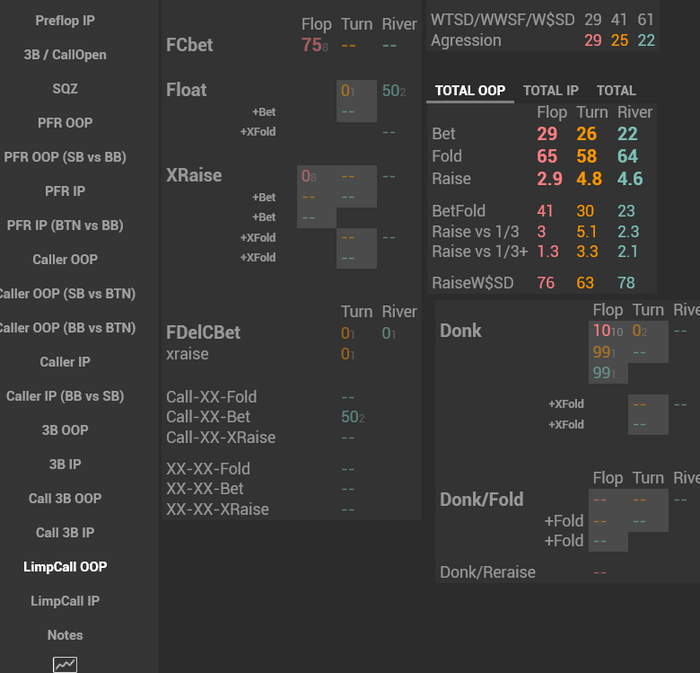
Task: Switch to TOTAL OOP tab
Action: pos(470,91)
